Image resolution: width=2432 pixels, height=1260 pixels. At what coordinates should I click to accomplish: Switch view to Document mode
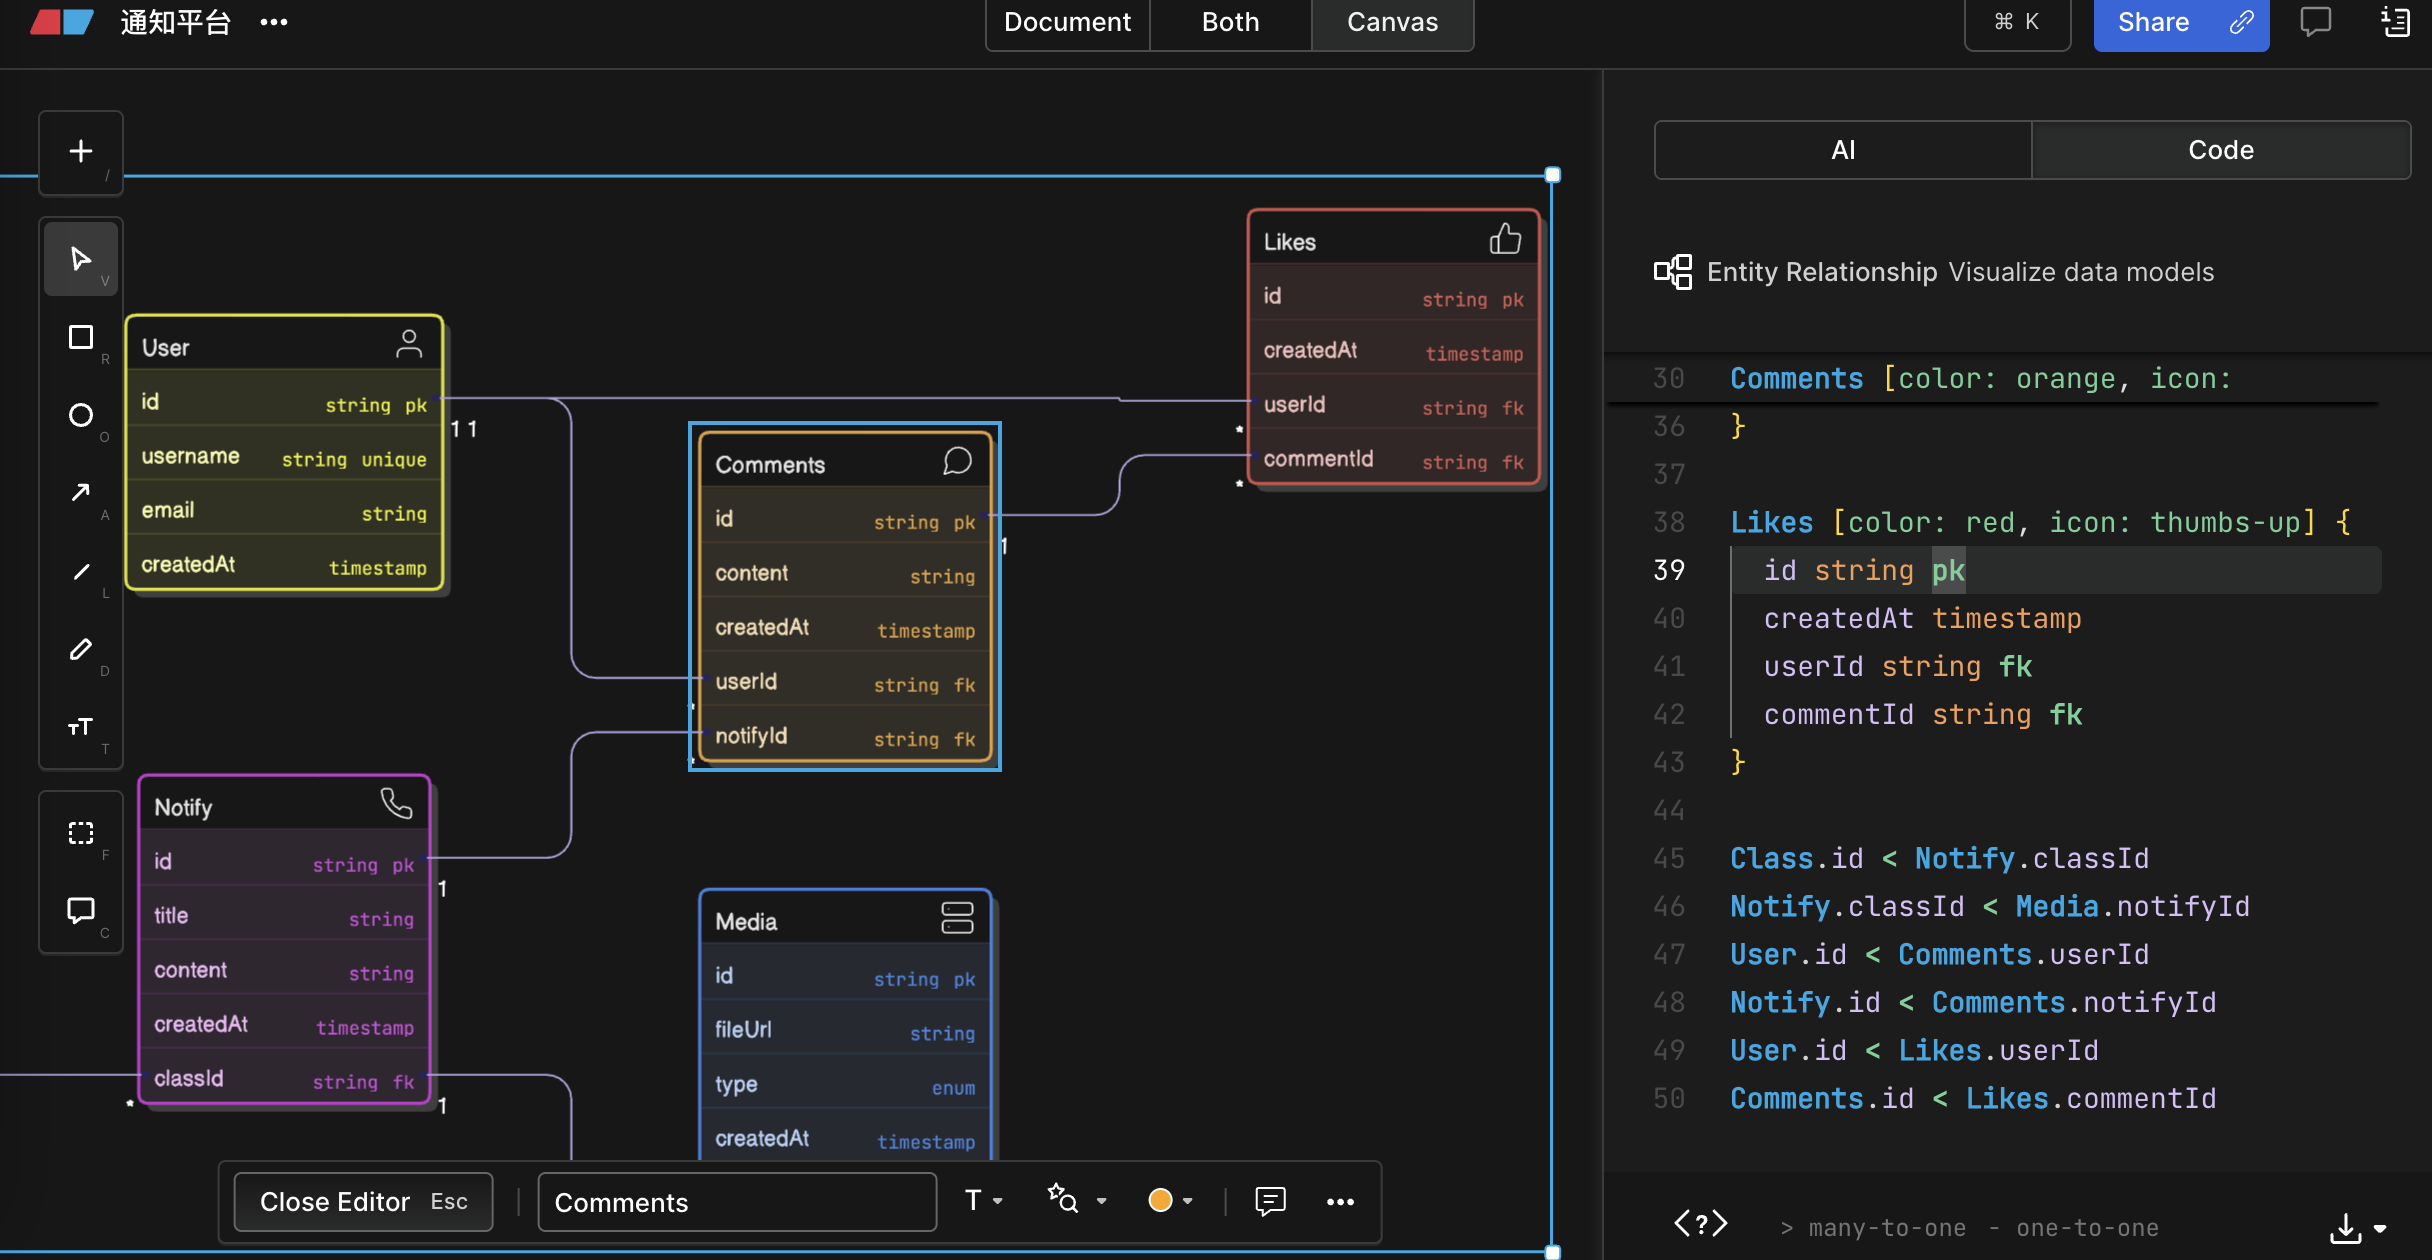1067,22
